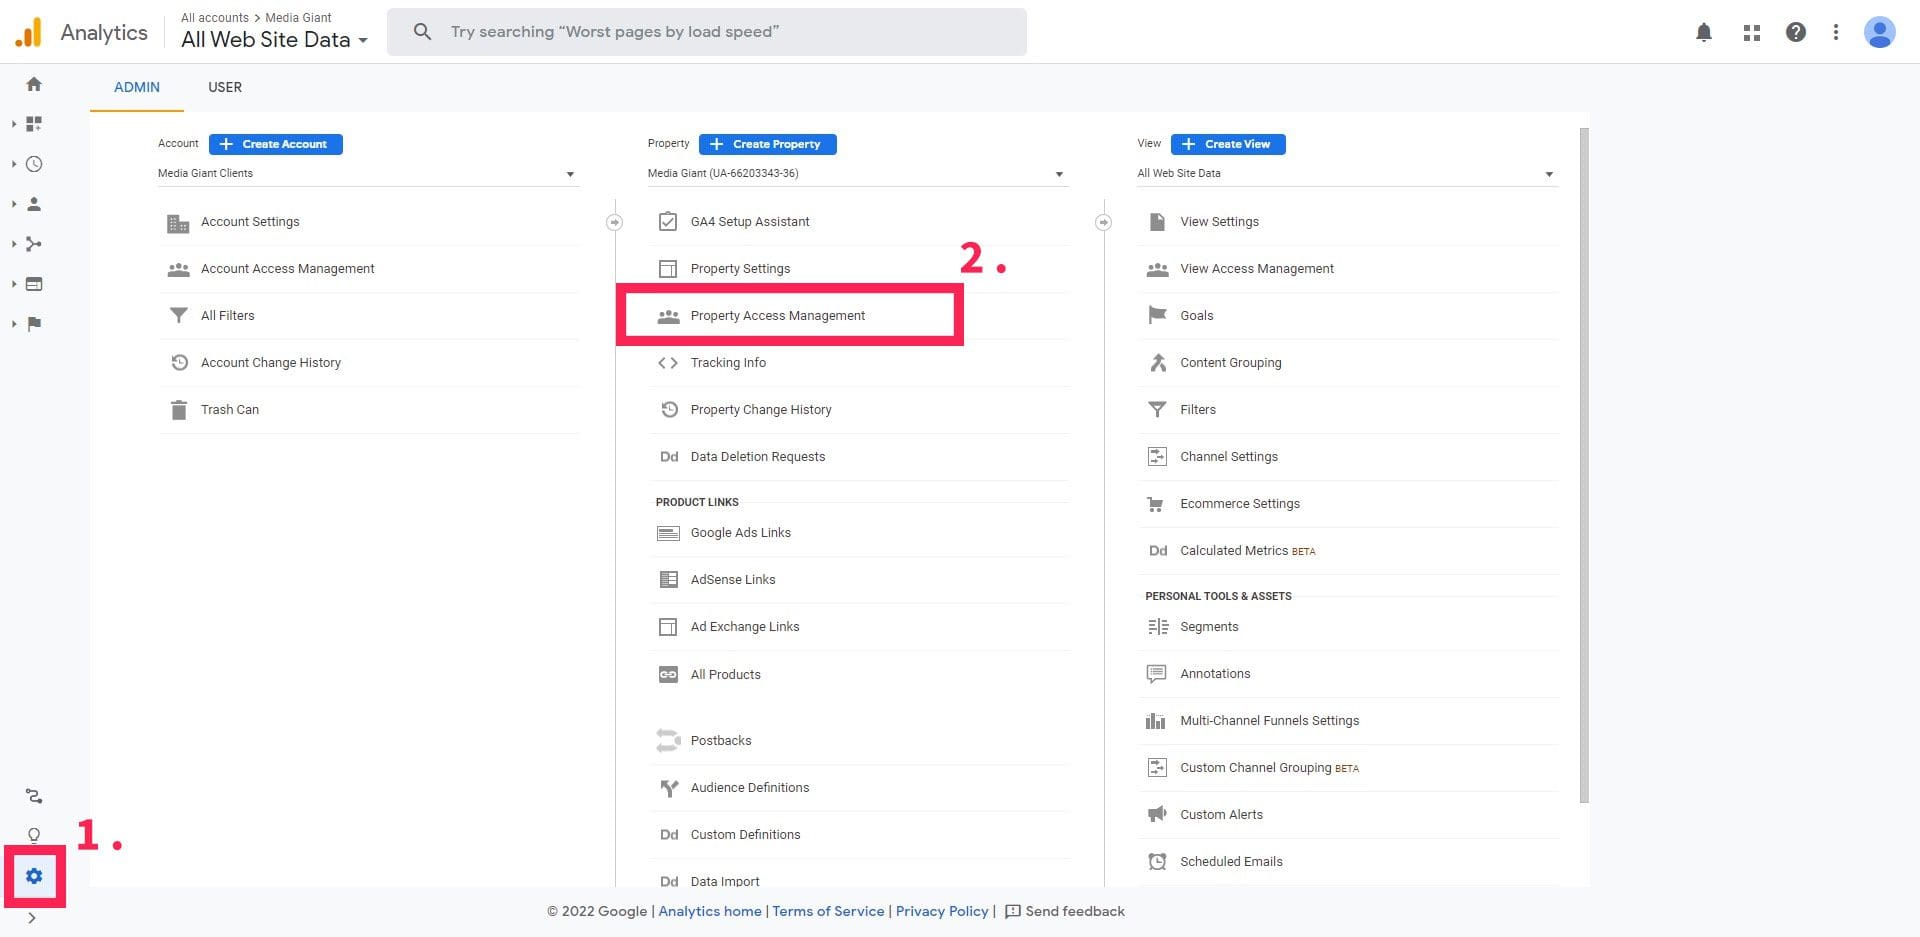Click the GA4 Setup Assistant checkmark icon
Image resolution: width=1920 pixels, height=937 pixels.
668,222
